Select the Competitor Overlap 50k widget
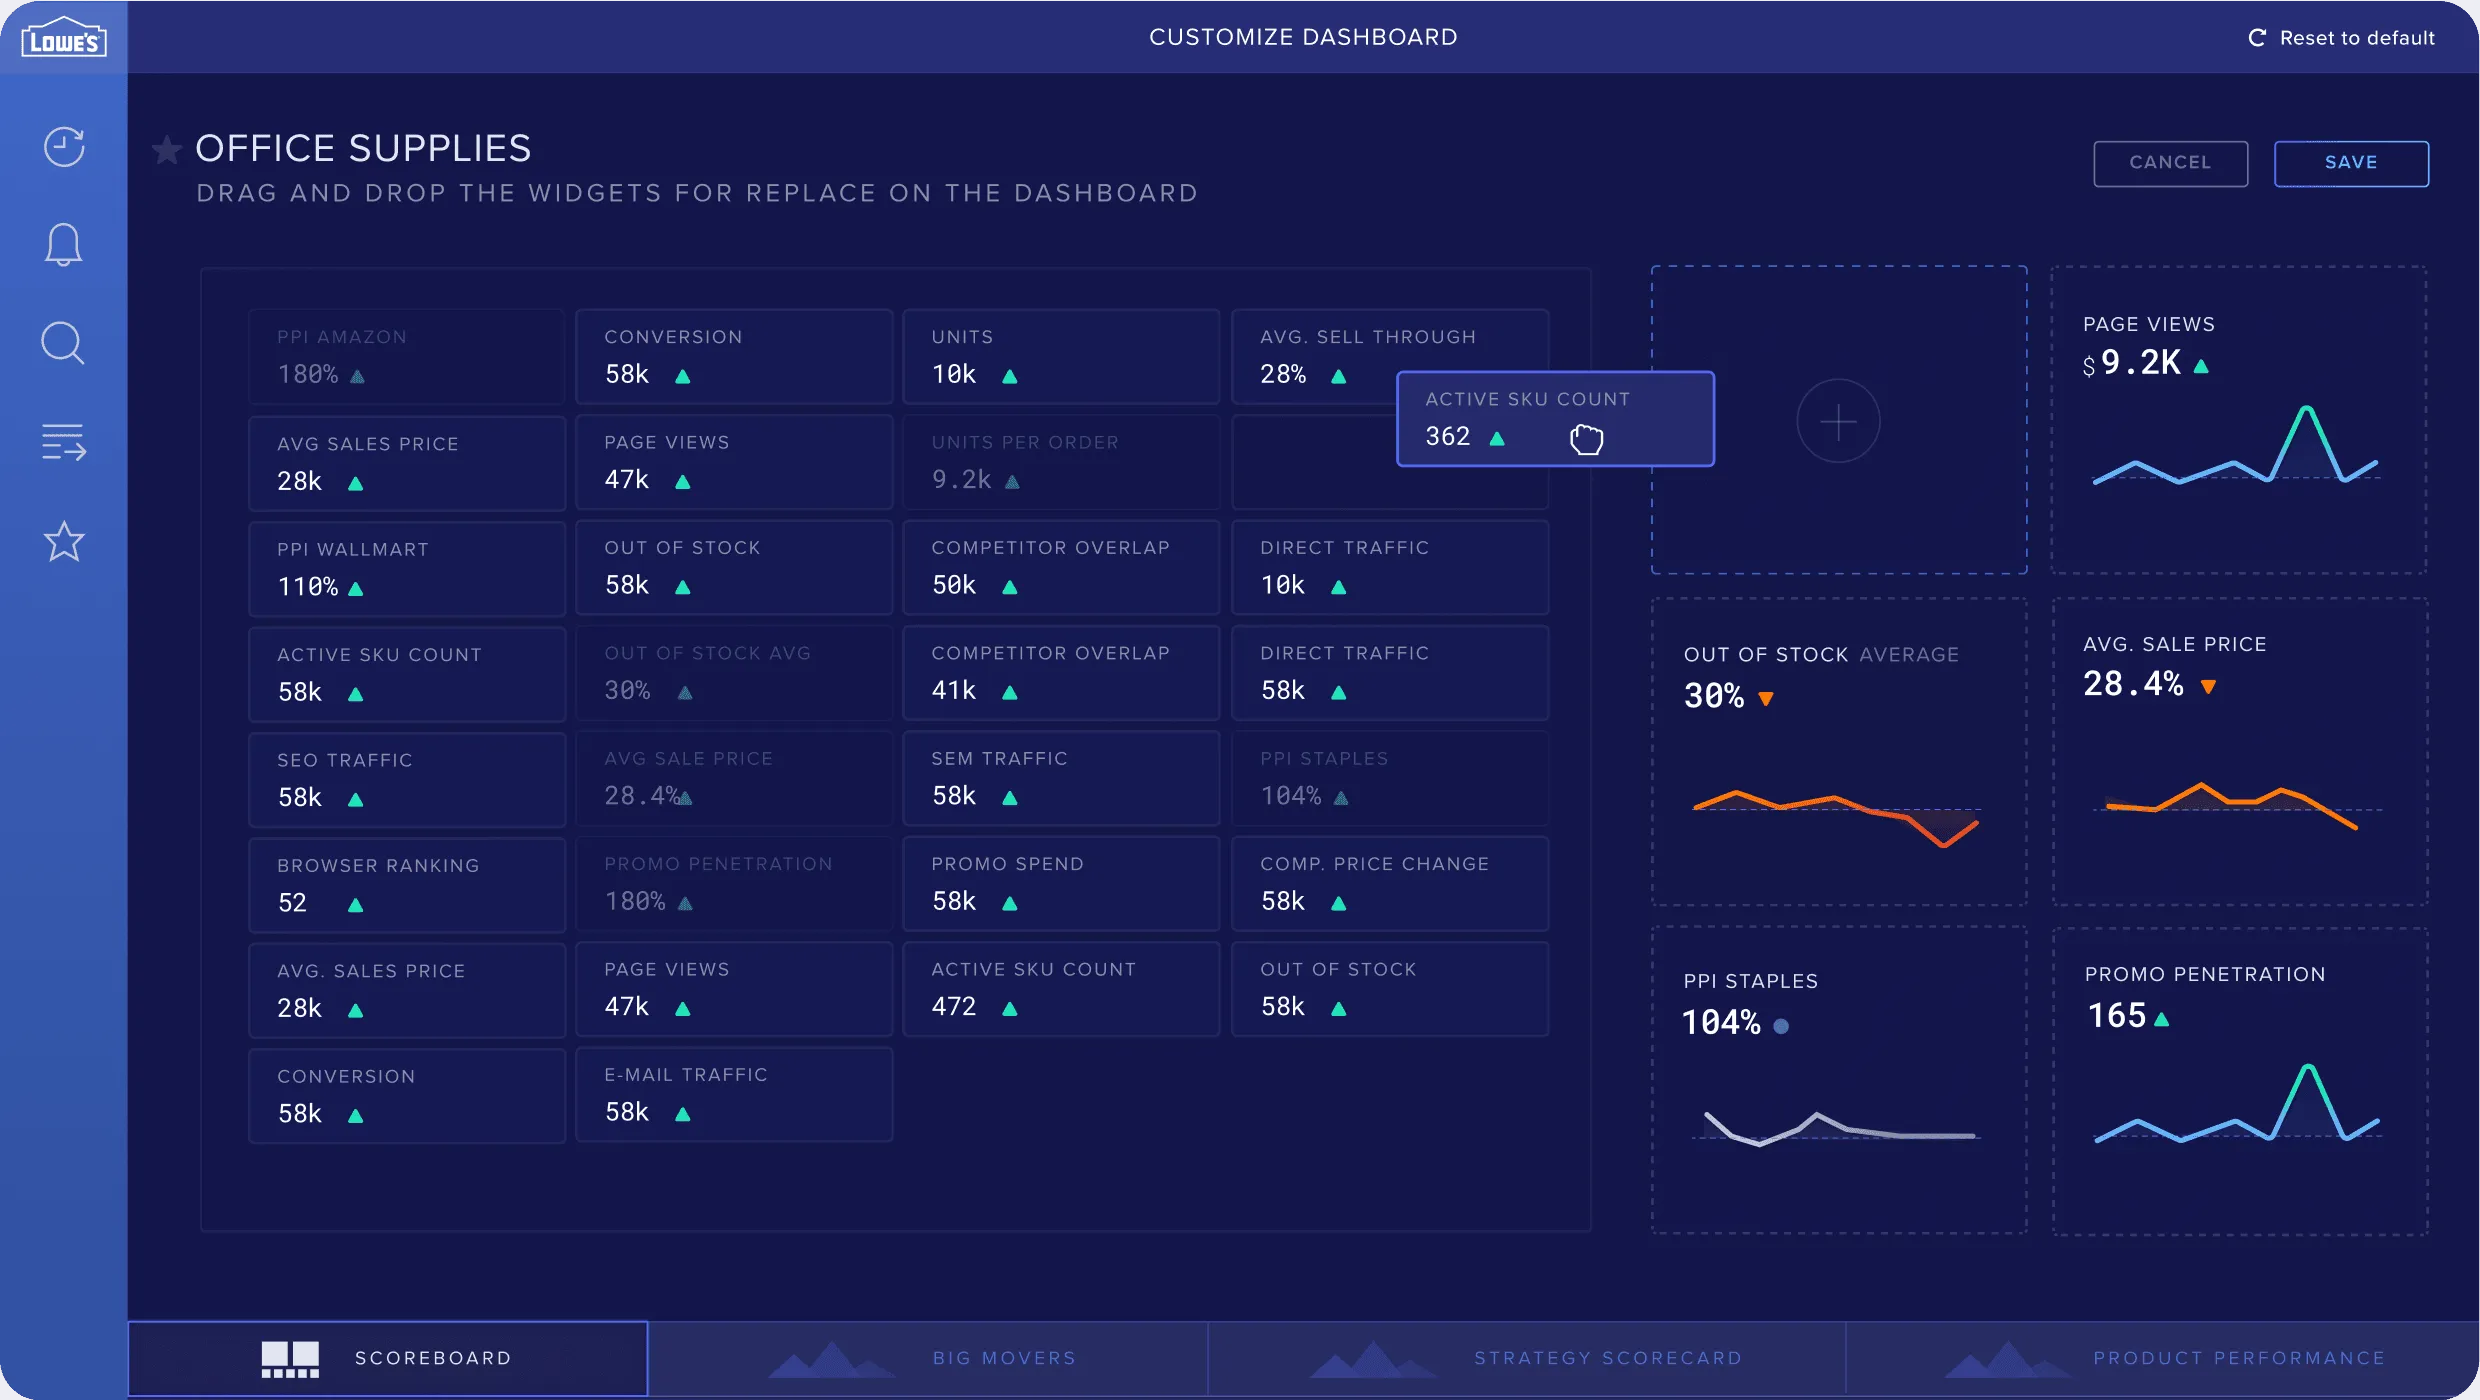This screenshot has width=2480, height=1400. pyautogui.click(x=1061, y=568)
